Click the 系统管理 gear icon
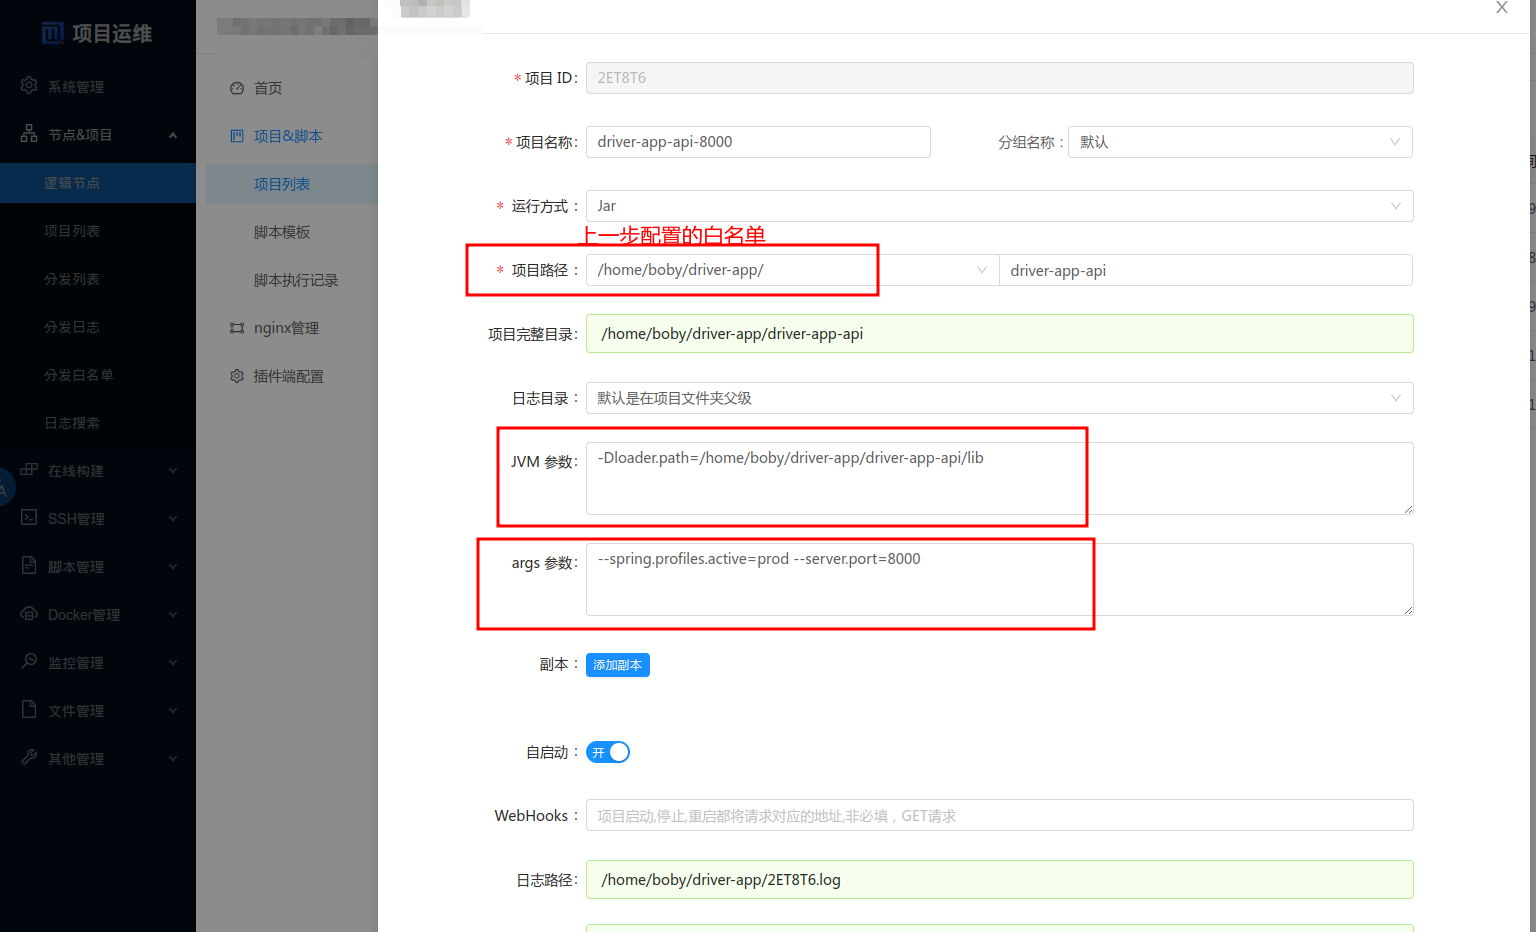This screenshot has width=1536, height=932. 29,86
